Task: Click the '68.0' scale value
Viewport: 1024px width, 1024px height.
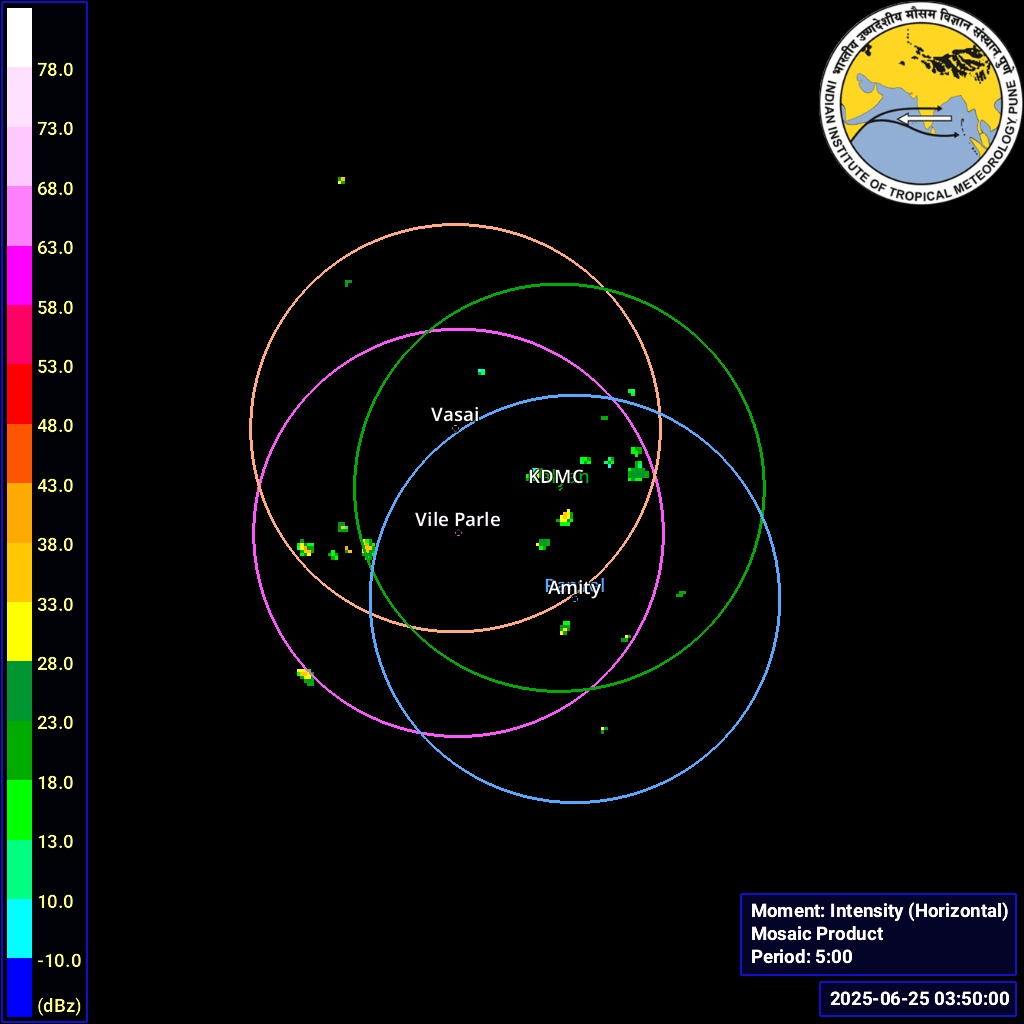Action: 55,189
